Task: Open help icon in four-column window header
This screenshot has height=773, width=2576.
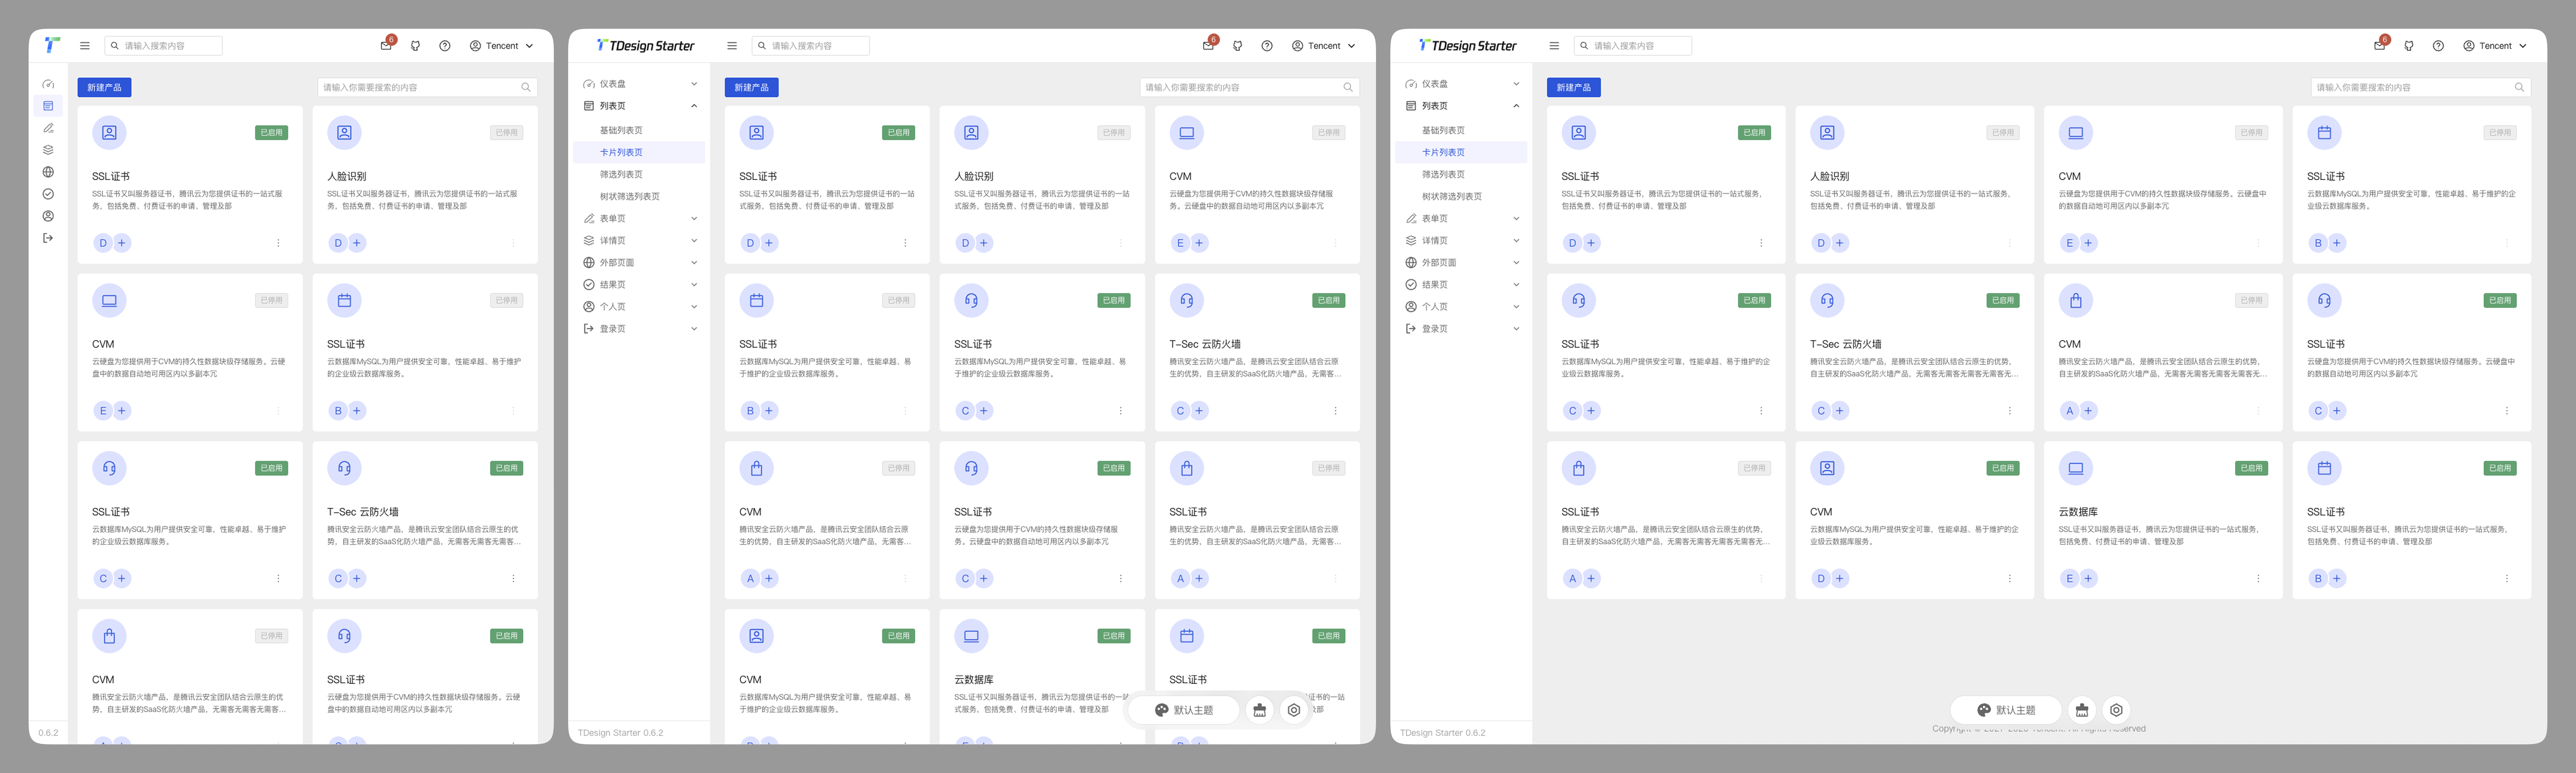Action: (x=2438, y=46)
